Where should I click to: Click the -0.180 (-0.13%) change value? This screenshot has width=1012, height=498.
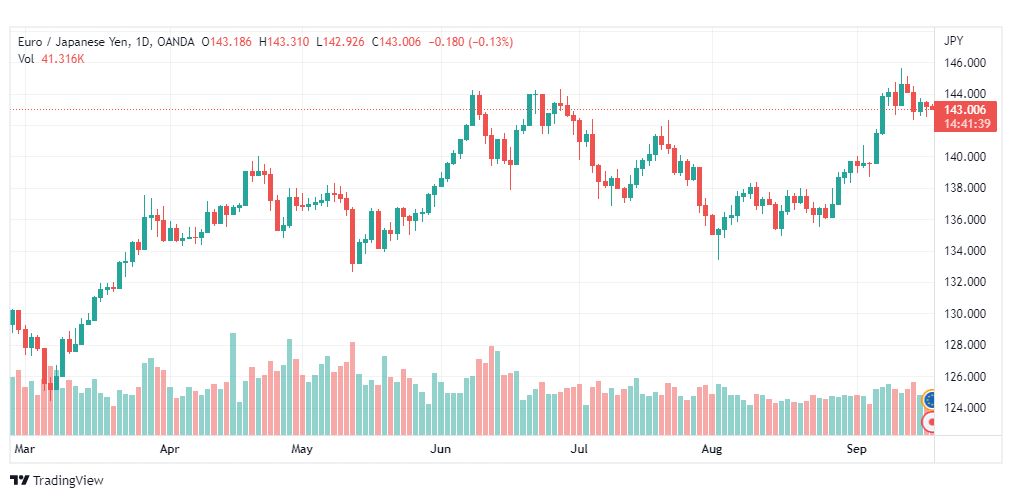[x=471, y=42]
